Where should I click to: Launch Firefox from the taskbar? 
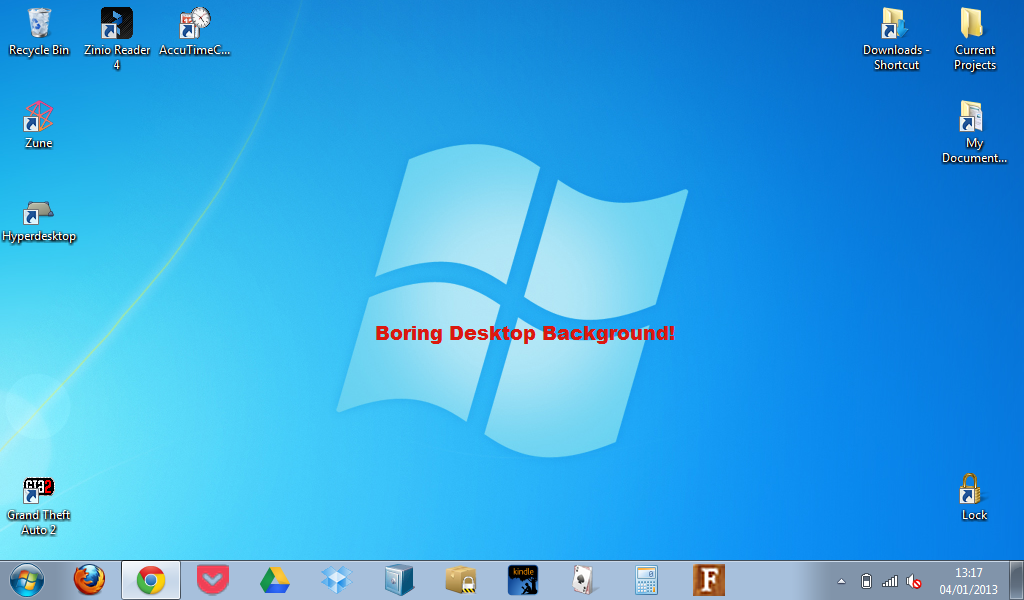pos(89,580)
